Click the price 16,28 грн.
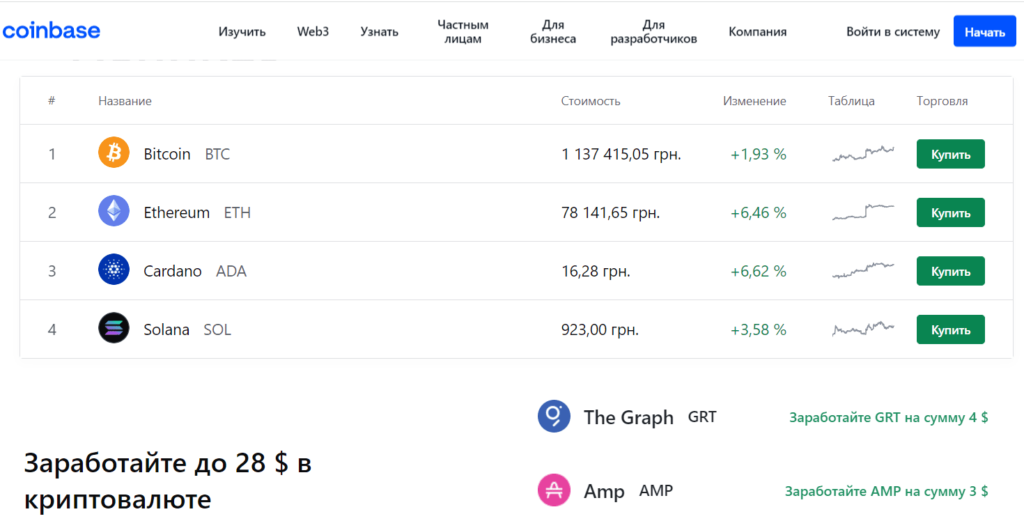 tap(596, 272)
